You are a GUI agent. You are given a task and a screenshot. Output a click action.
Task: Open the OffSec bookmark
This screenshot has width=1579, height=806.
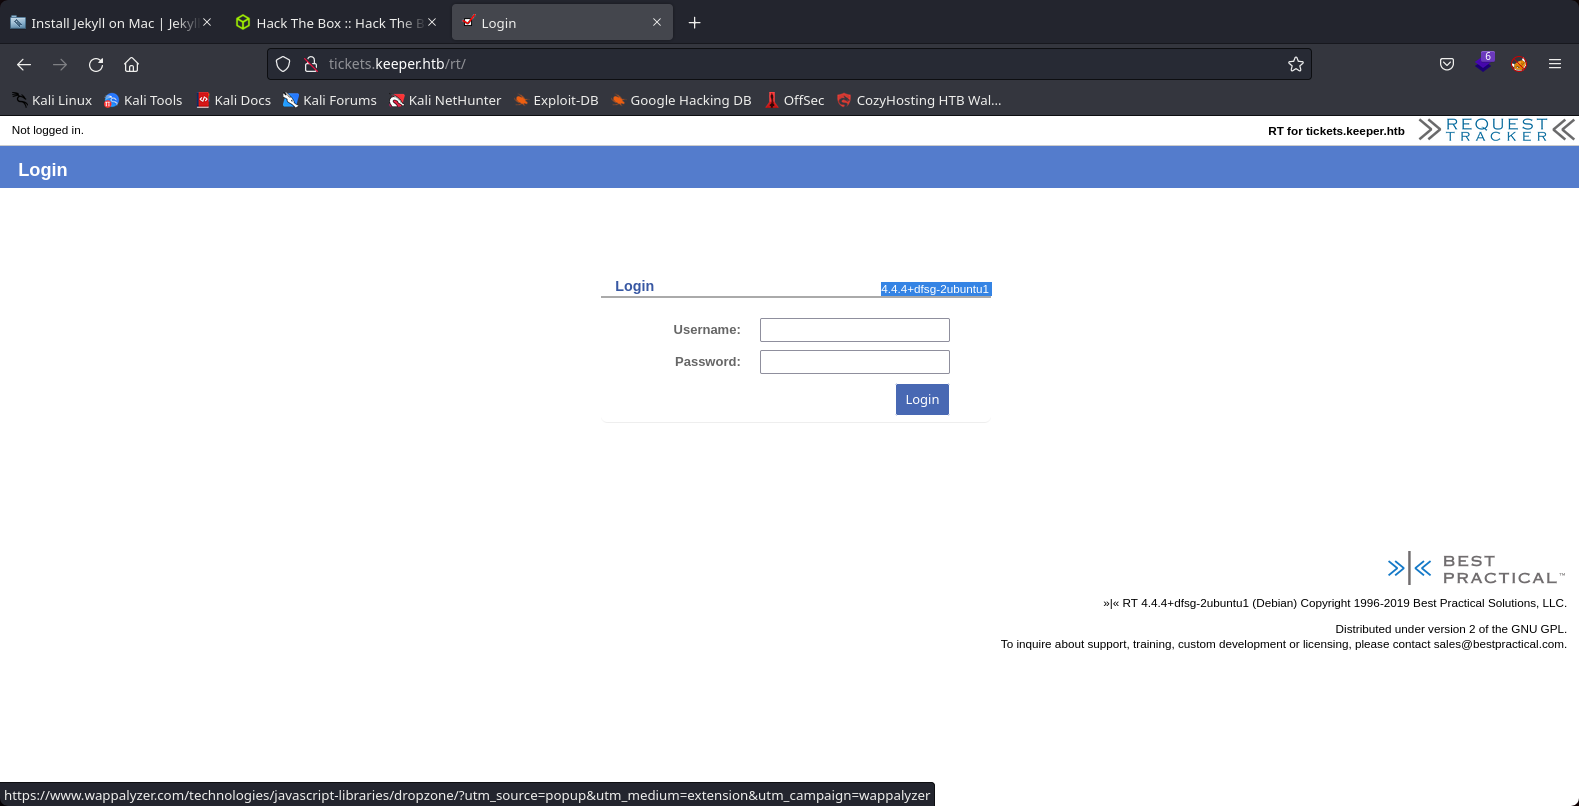point(794,100)
